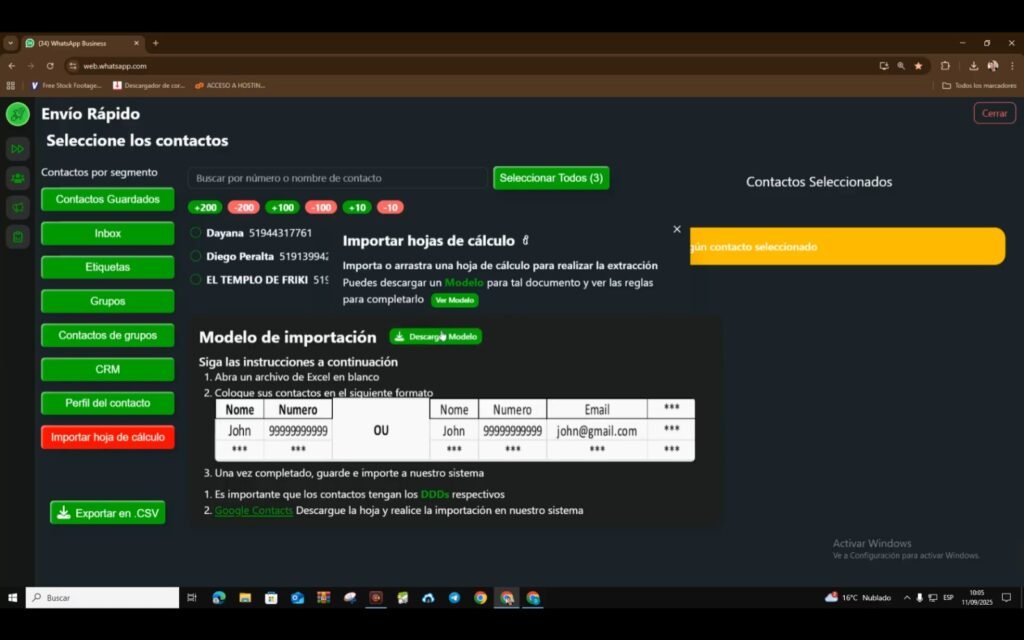Open the fast-forward quick send sidebar icon
Image resolution: width=1024 pixels, height=640 pixels.
tap(18, 149)
